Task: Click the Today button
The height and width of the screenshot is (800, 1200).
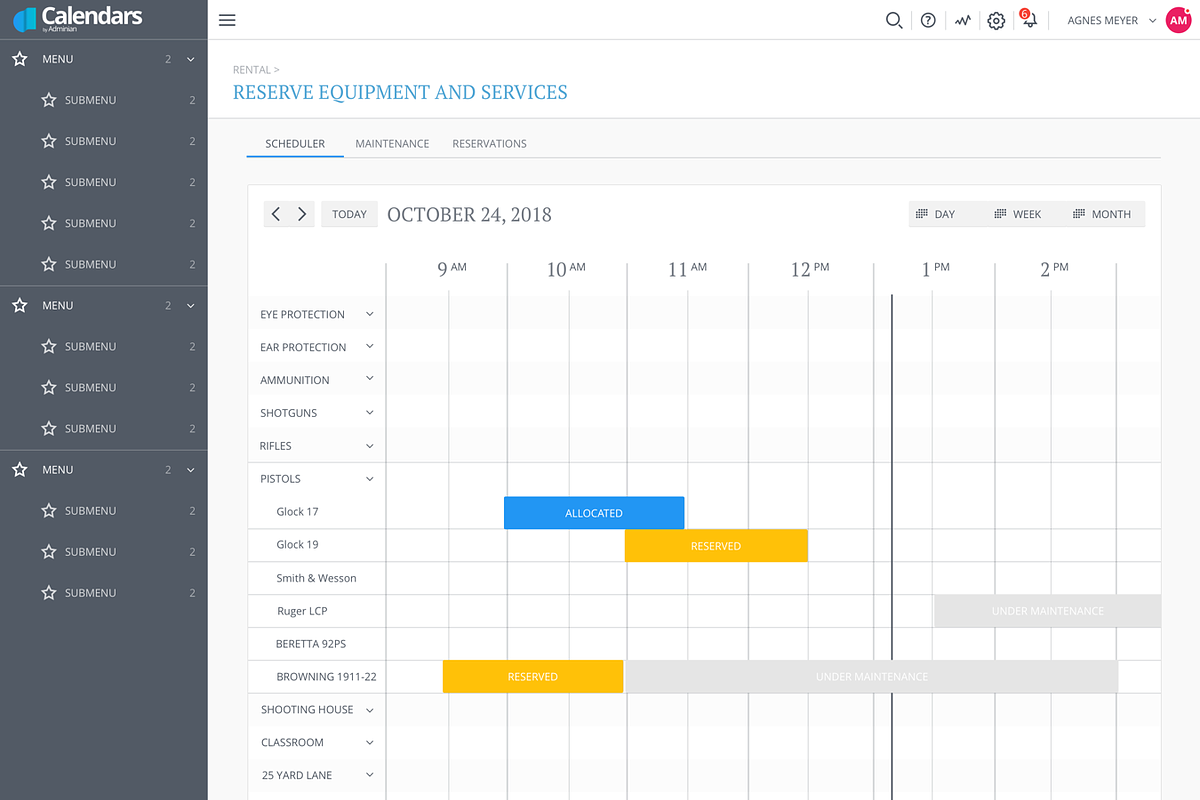Action: point(349,214)
